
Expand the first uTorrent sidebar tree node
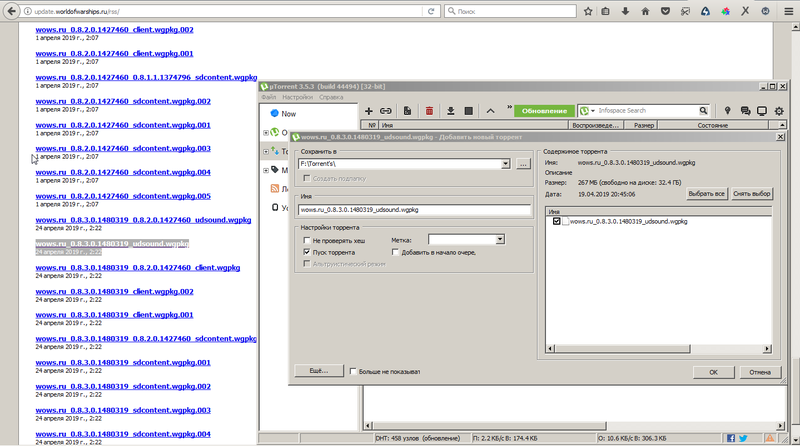(266, 133)
